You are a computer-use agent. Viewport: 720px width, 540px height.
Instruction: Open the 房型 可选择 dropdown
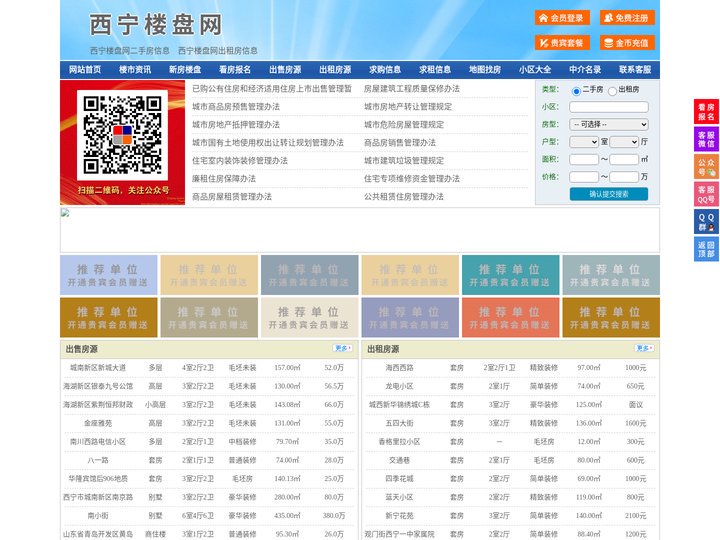point(609,124)
